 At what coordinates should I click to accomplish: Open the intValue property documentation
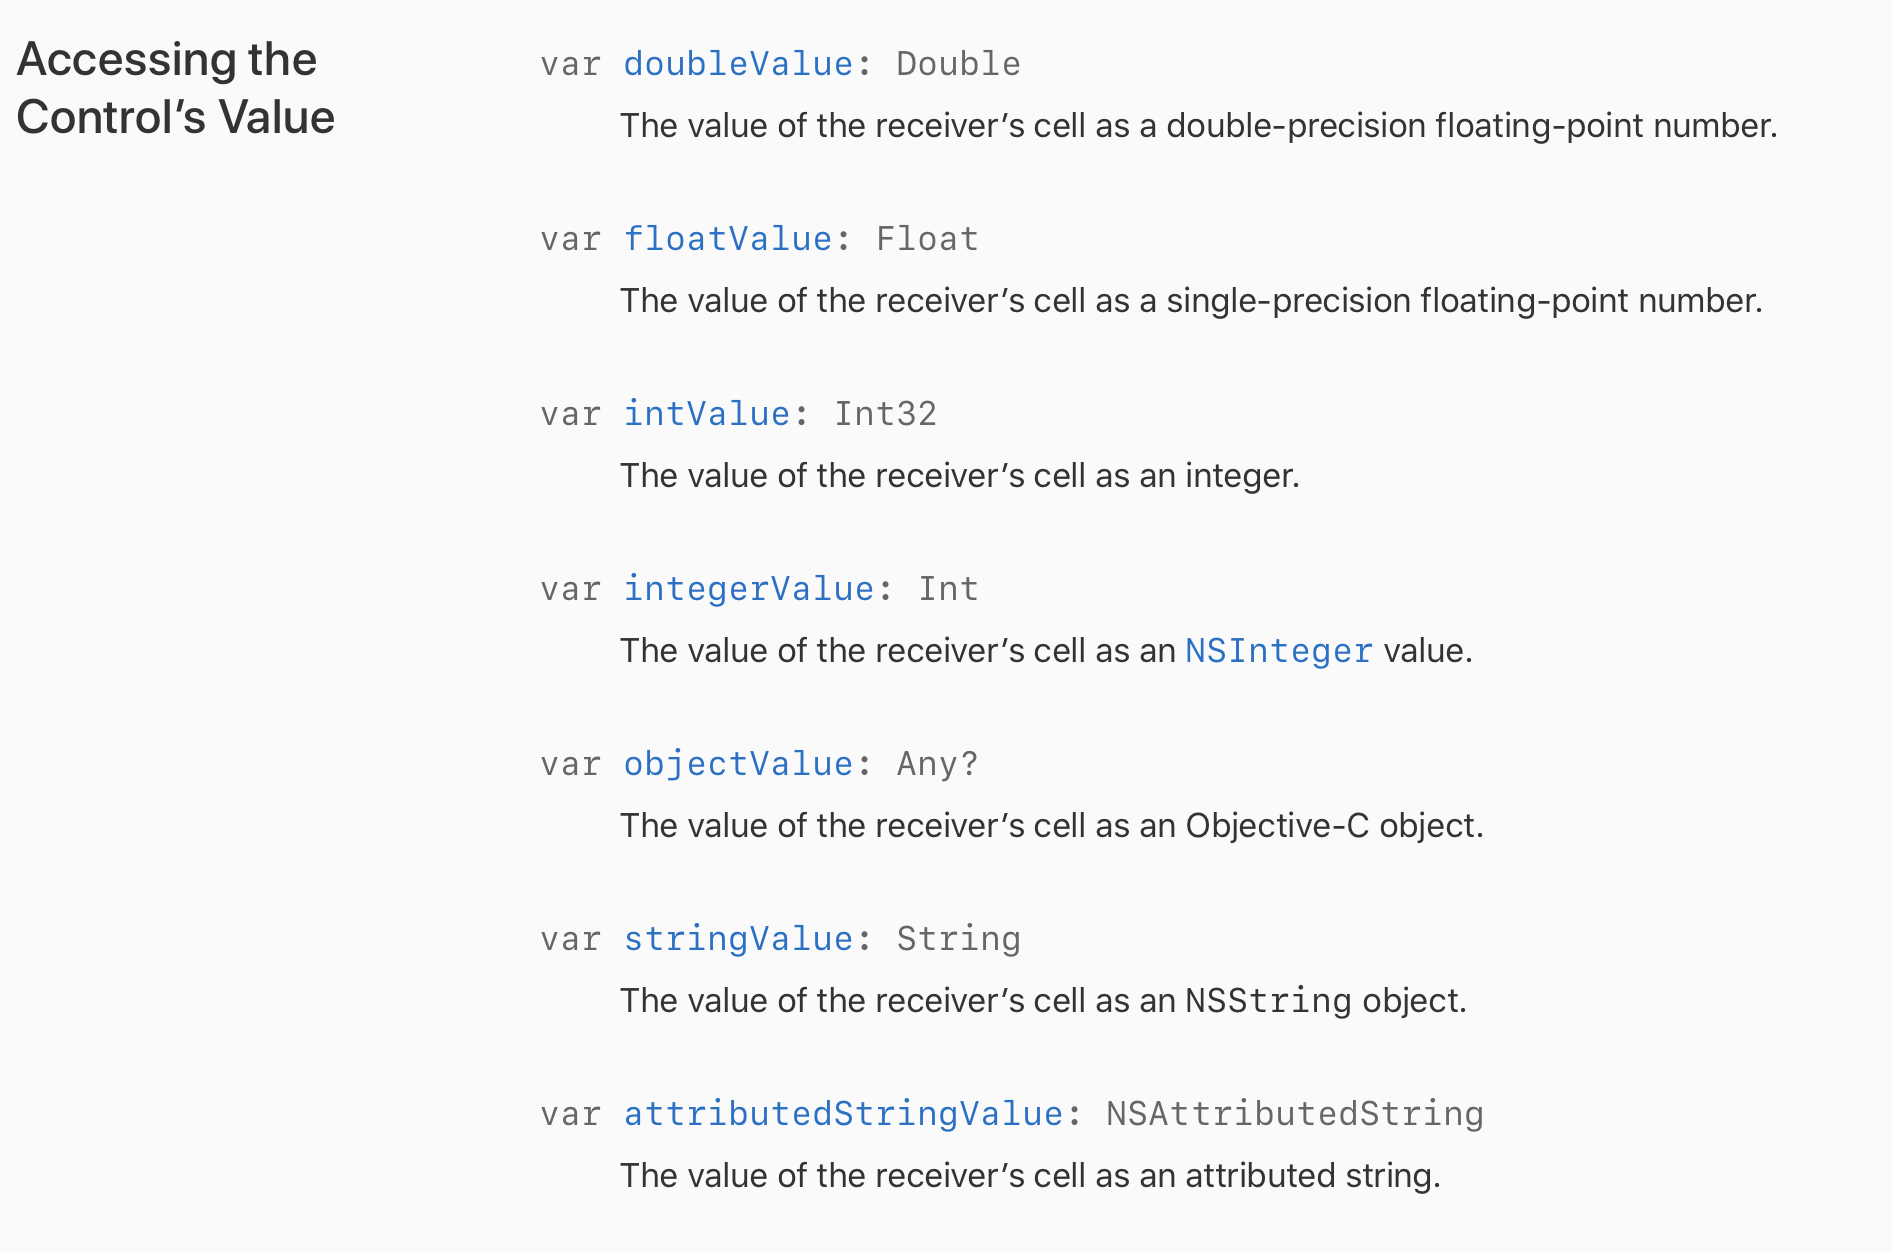point(707,414)
